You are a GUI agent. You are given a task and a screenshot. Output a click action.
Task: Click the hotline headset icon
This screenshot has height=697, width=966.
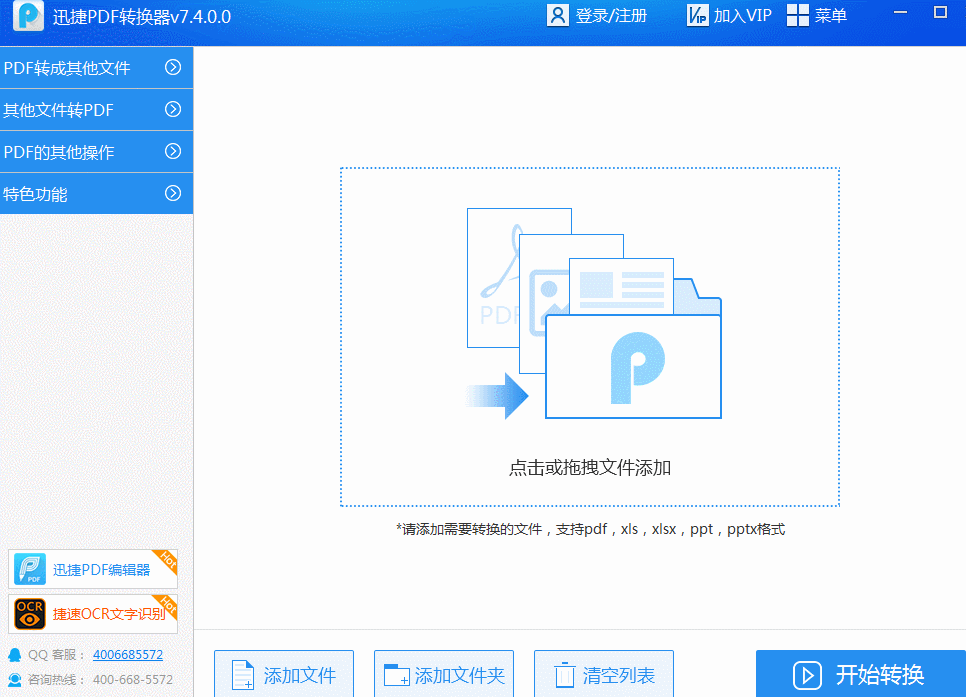point(15,680)
